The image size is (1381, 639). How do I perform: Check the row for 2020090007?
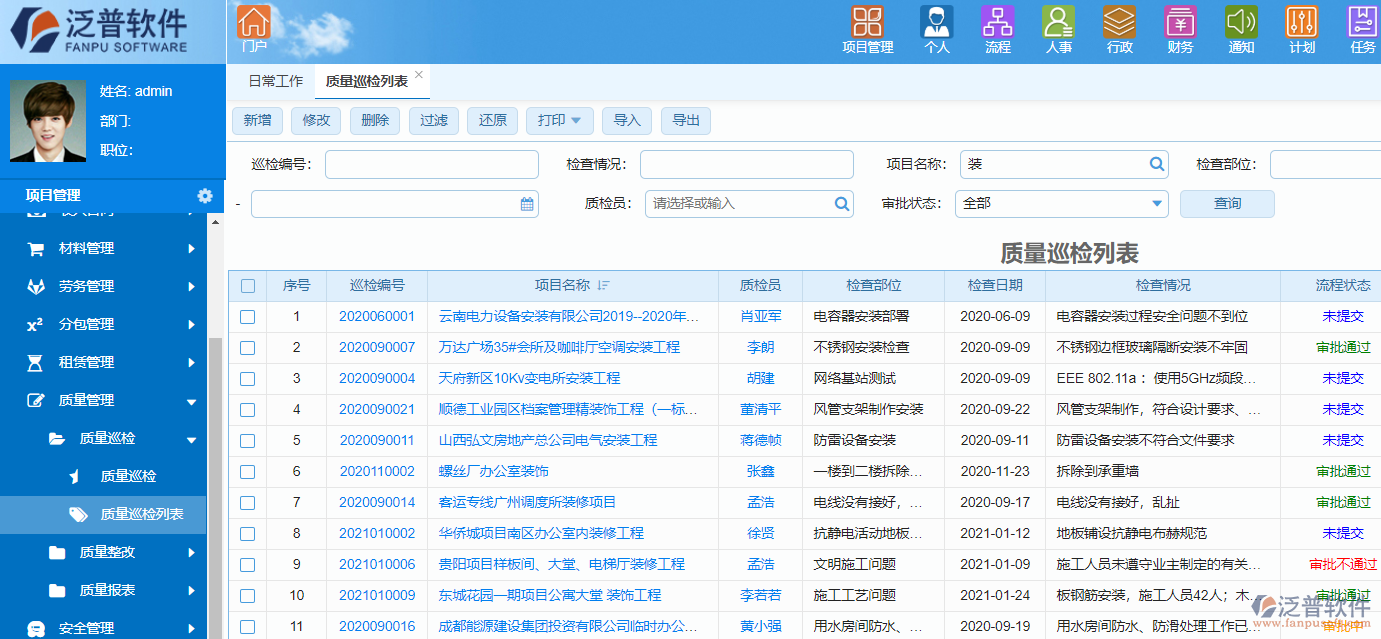pyautogui.click(x=248, y=348)
